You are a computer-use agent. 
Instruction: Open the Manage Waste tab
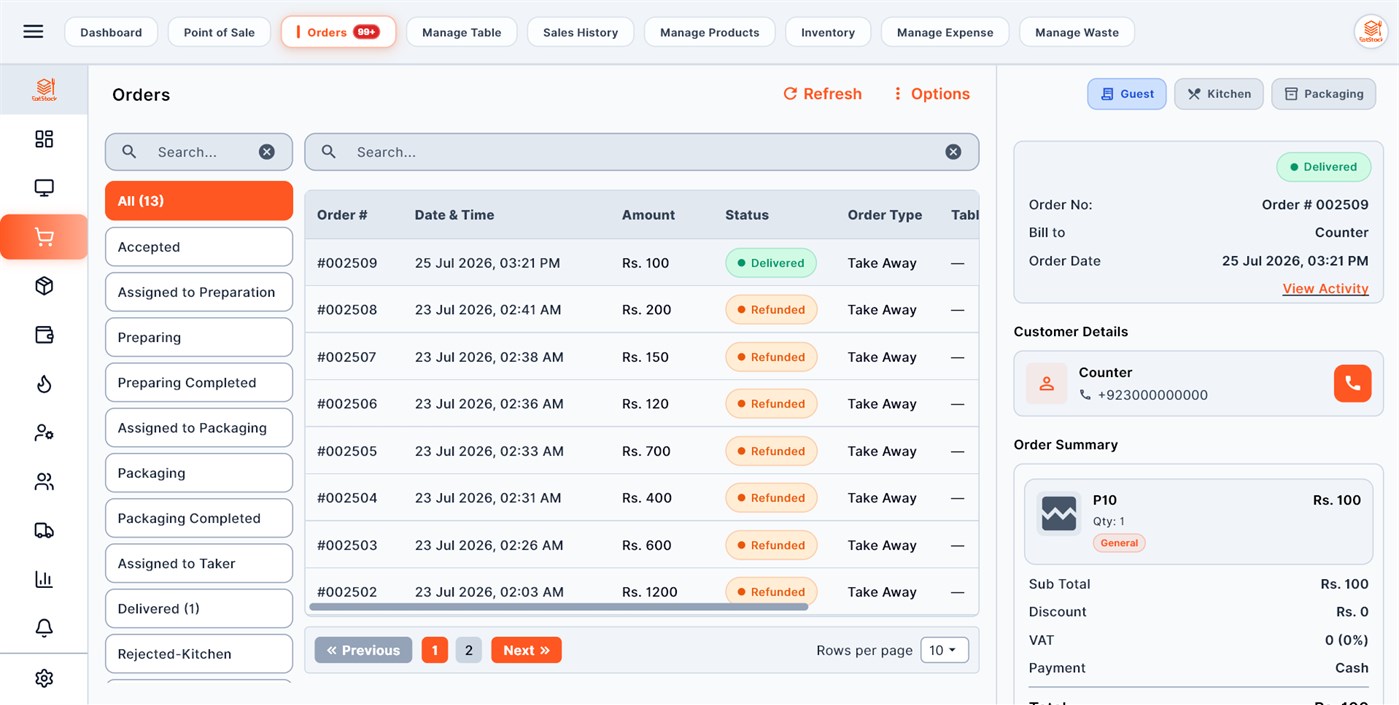coord(1077,32)
